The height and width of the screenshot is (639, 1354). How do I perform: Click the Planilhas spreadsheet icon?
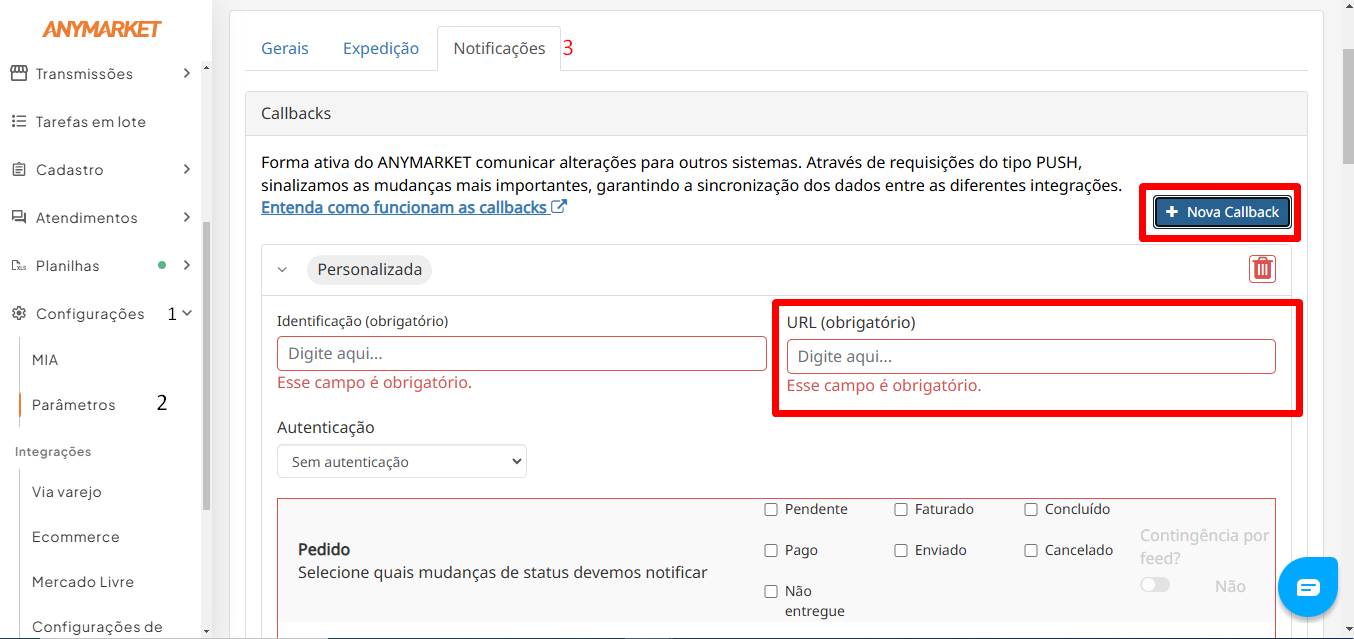[18, 265]
